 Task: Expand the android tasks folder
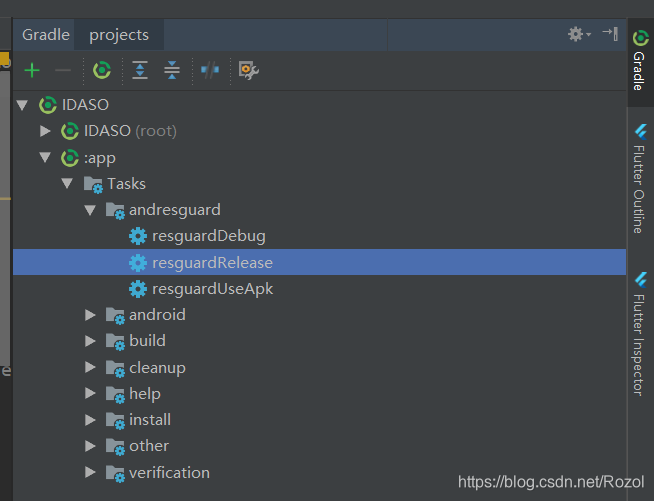[x=90, y=315]
